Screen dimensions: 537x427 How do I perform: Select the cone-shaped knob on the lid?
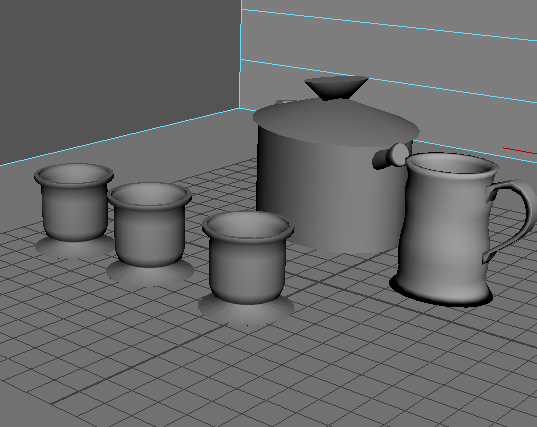click(336, 88)
